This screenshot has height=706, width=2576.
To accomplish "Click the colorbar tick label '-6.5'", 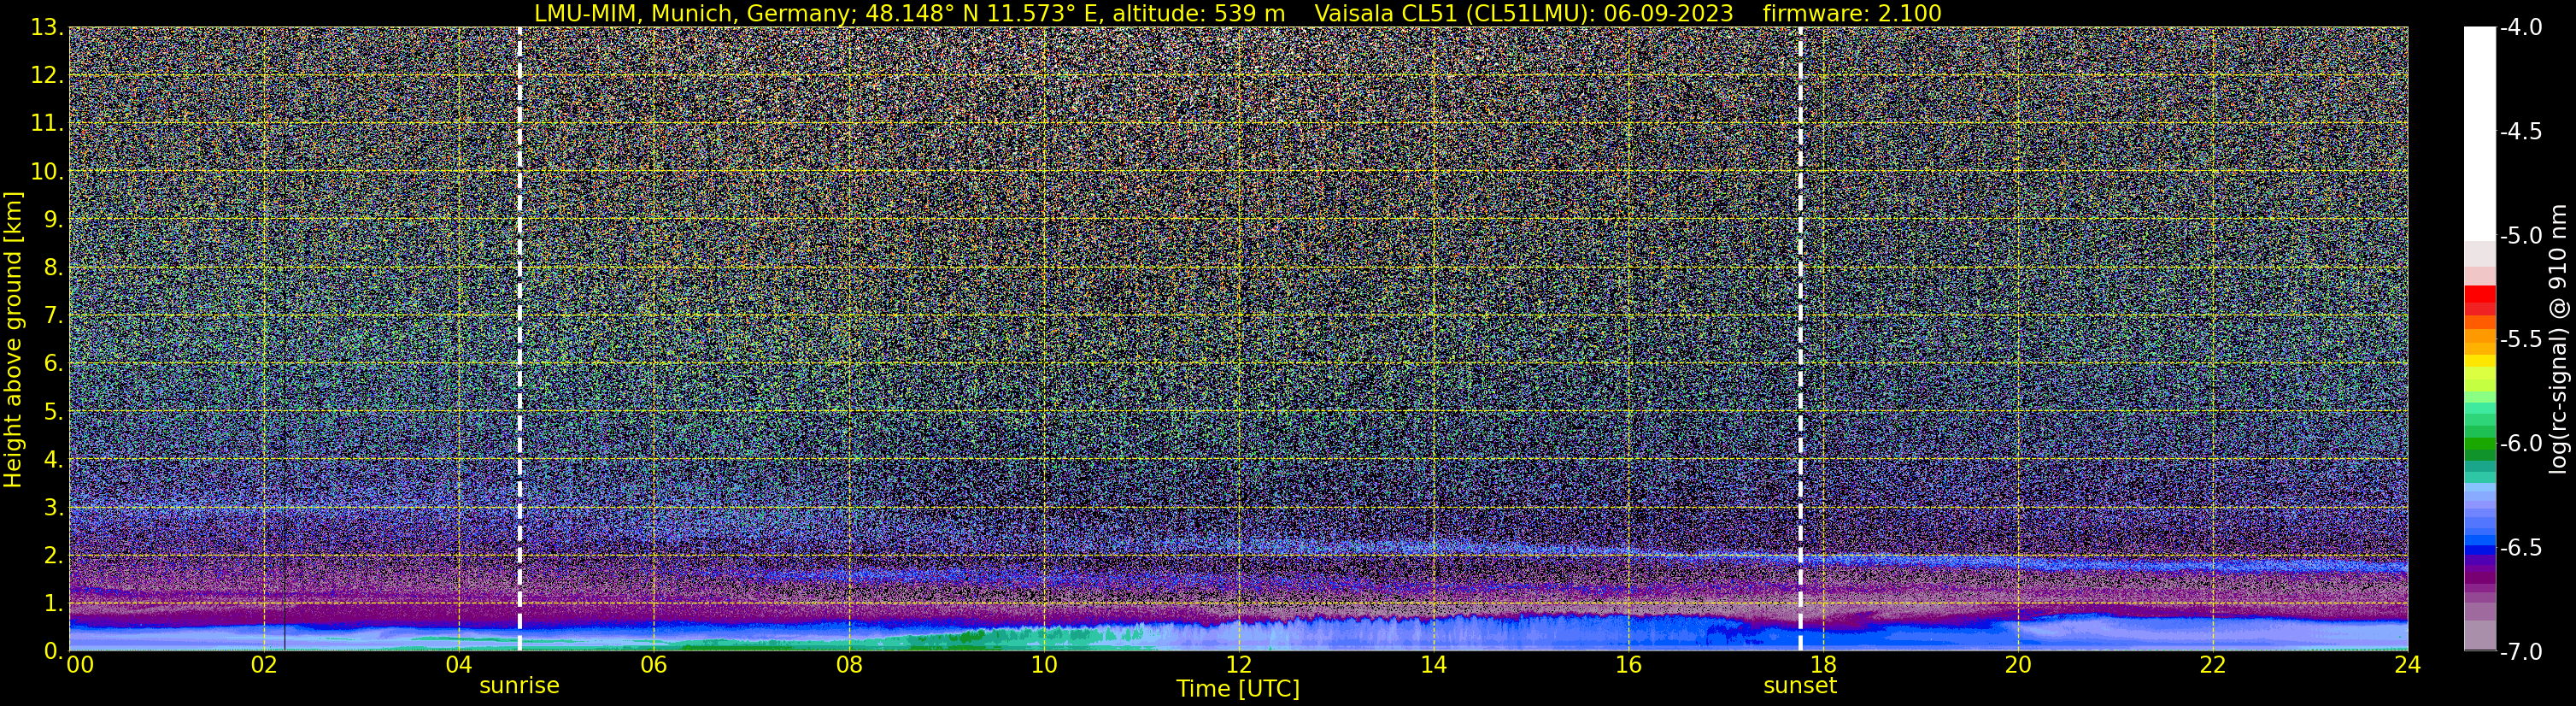I will pos(2521,548).
